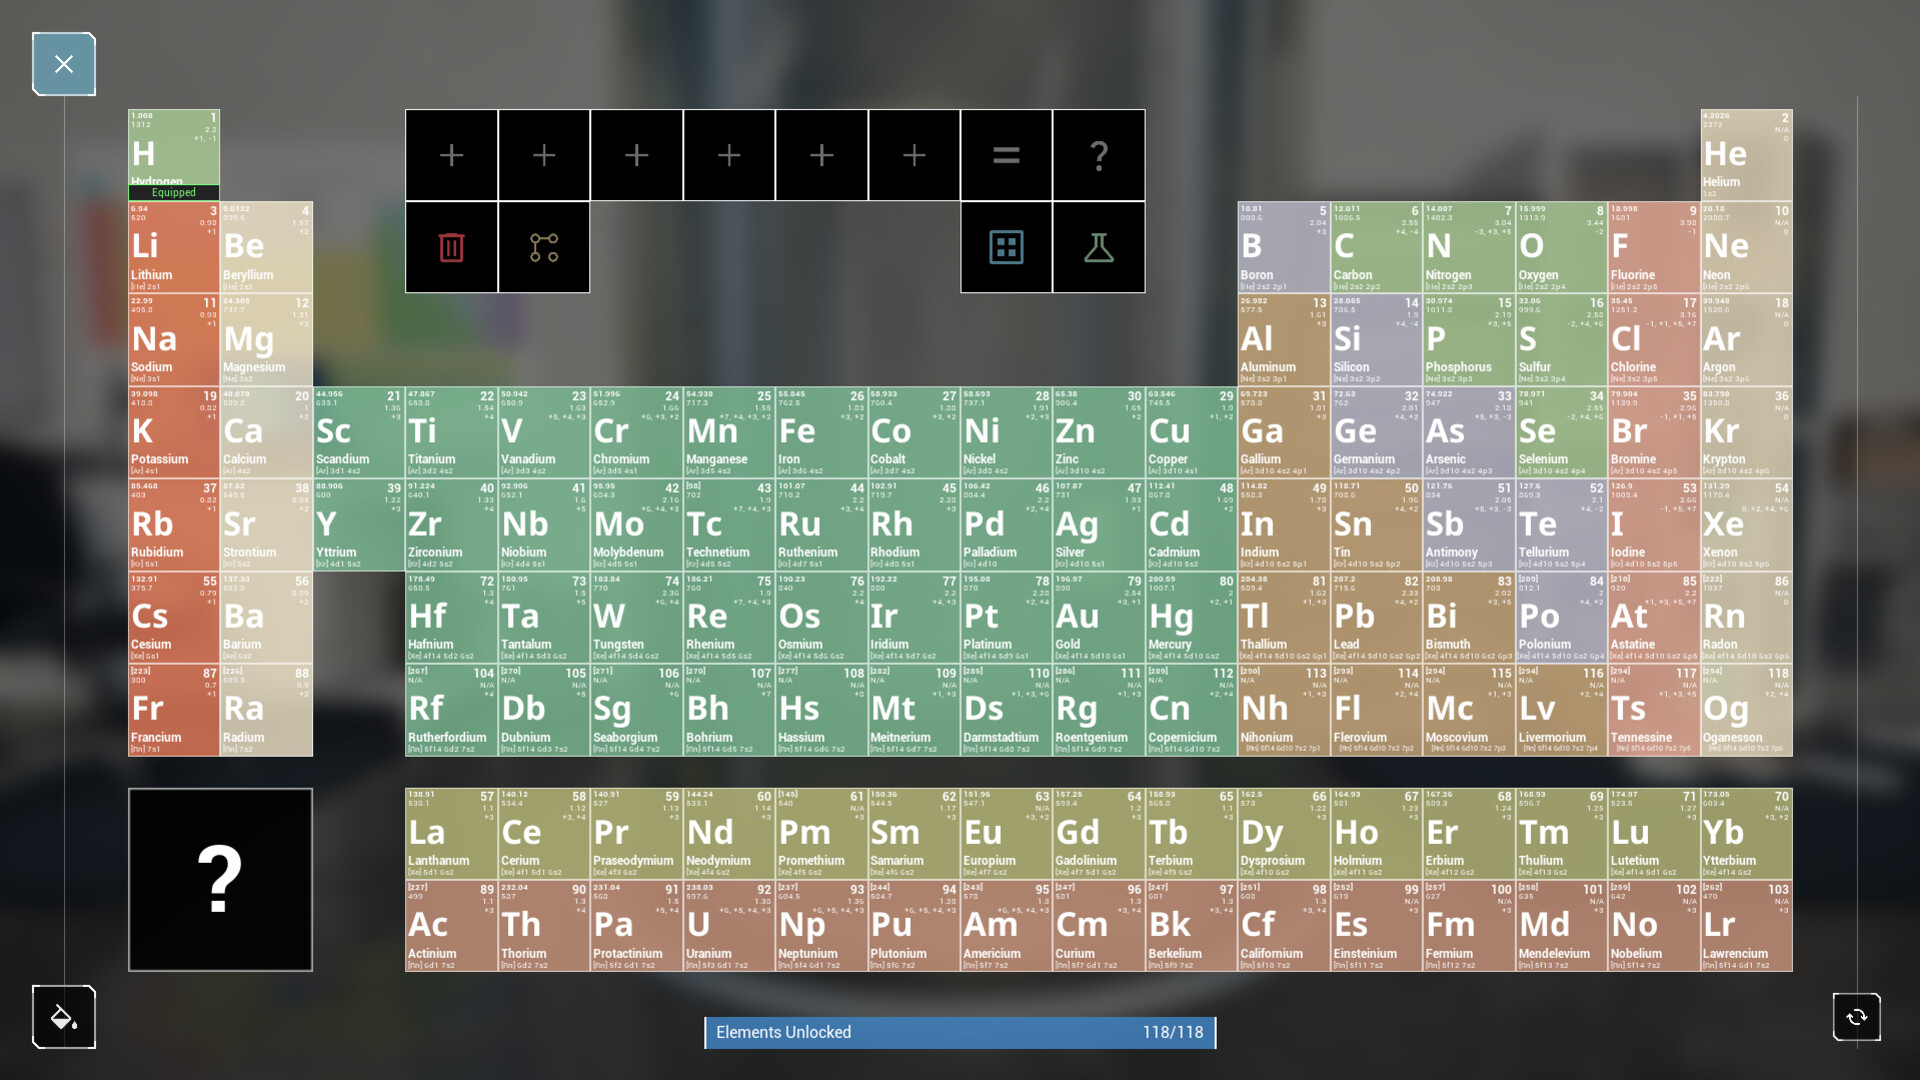Viewport: 1920px width, 1080px height.
Task: Select Gold in the transition metals
Action: 1097,617
